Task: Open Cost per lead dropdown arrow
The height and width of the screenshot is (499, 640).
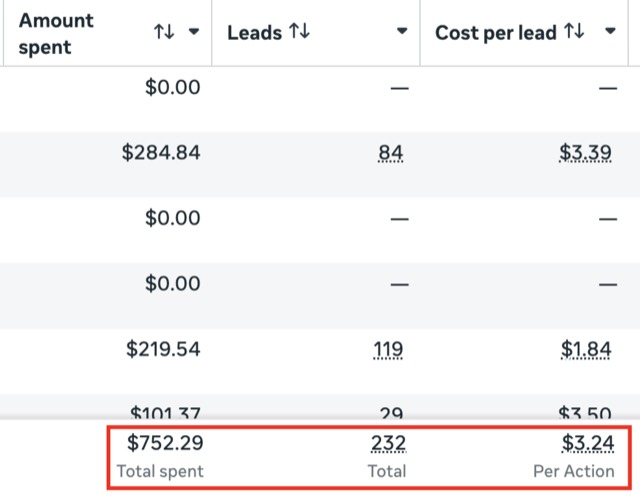Action: 610,31
